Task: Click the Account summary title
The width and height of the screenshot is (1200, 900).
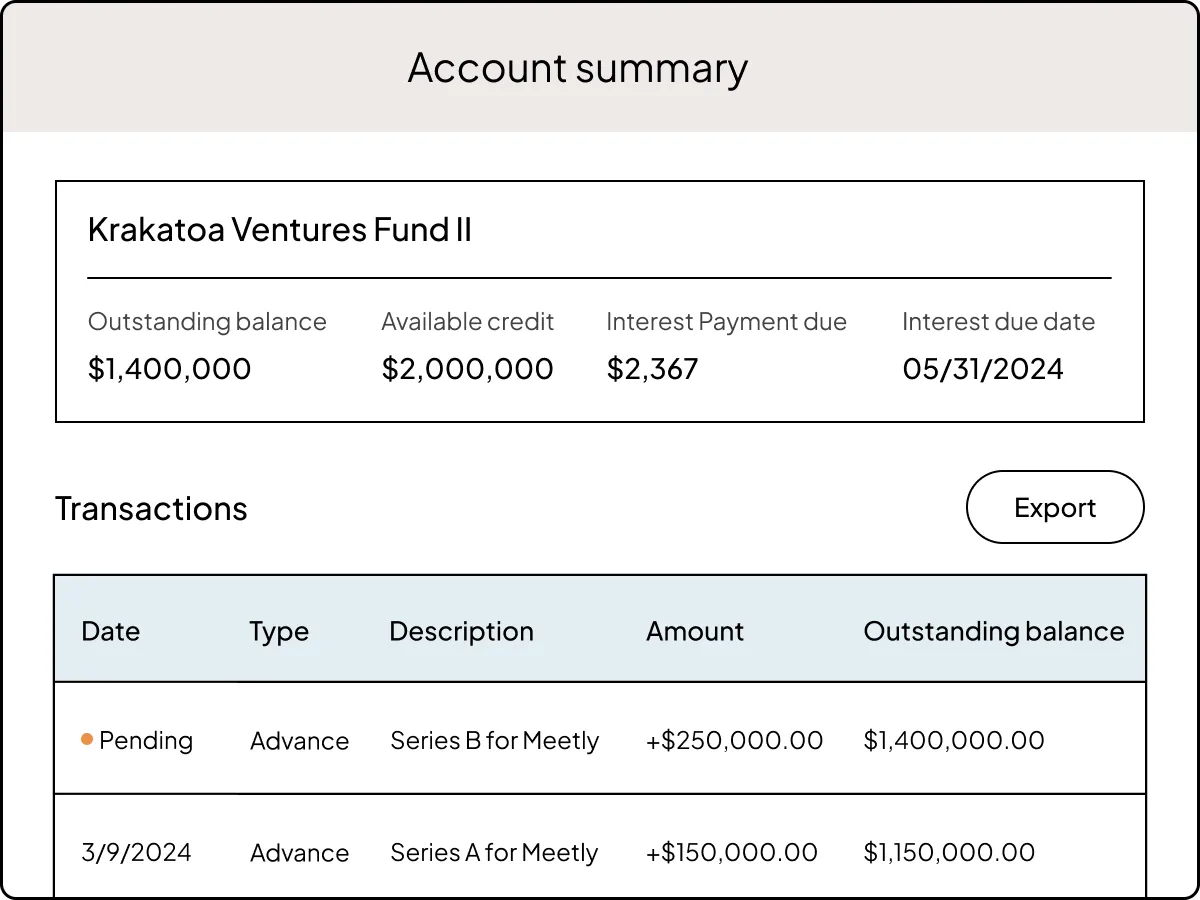Action: pyautogui.click(x=576, y=67)
